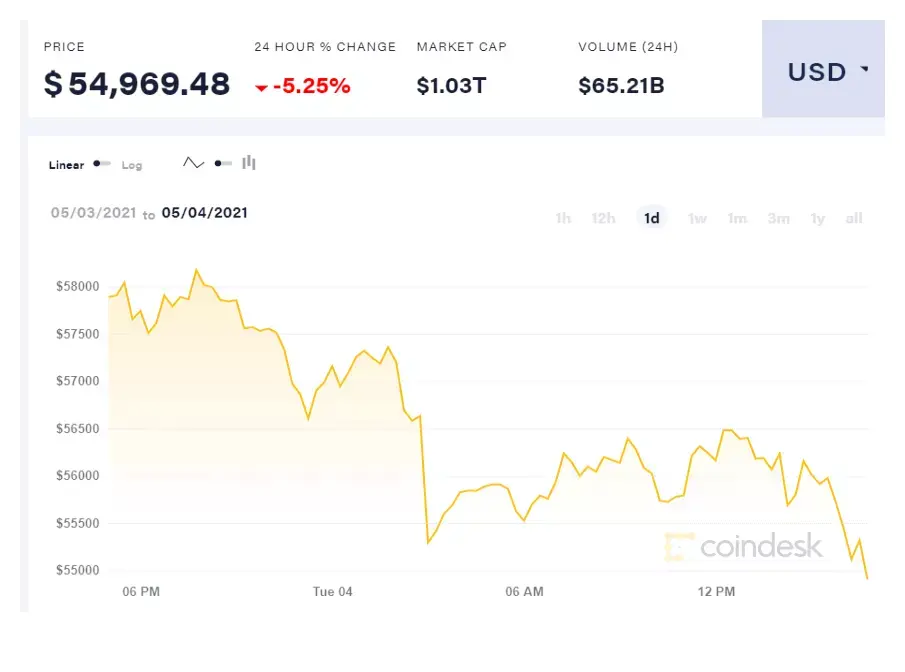Select the 1h time range
The image size is (905, 672).
pyautogui.click(x=563, y=218)
